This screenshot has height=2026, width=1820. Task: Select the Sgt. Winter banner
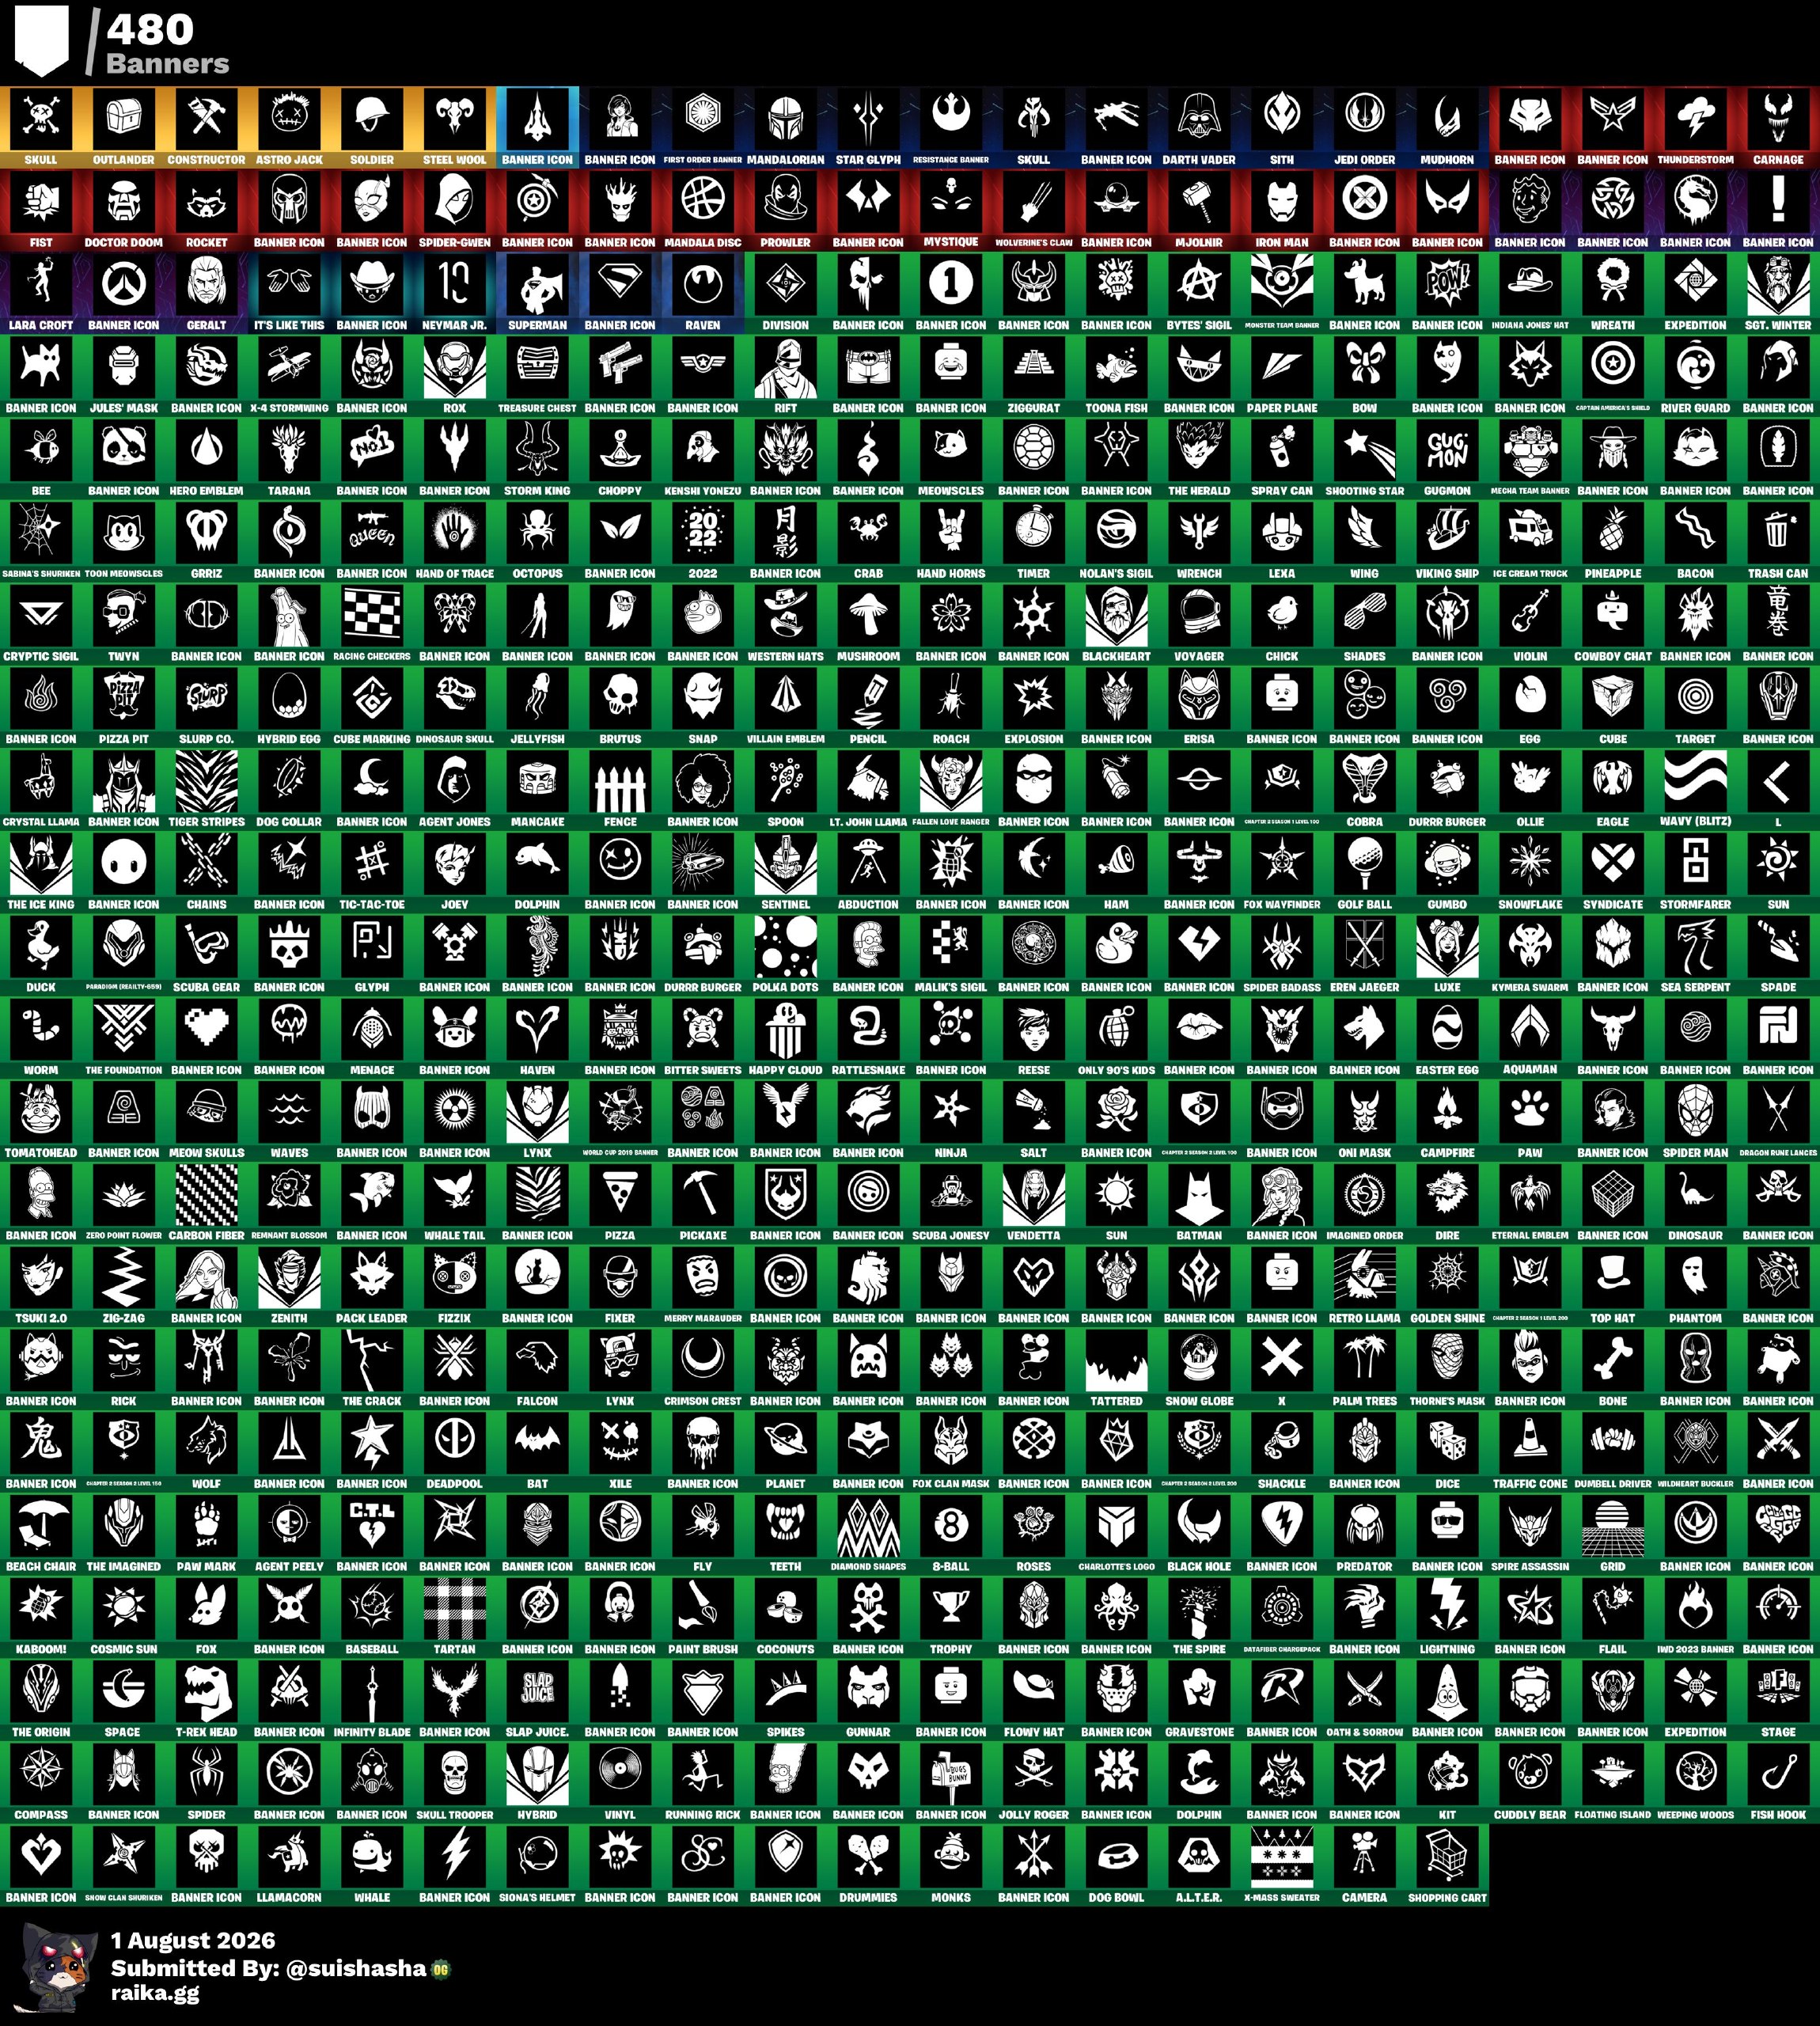point(1778,293)
